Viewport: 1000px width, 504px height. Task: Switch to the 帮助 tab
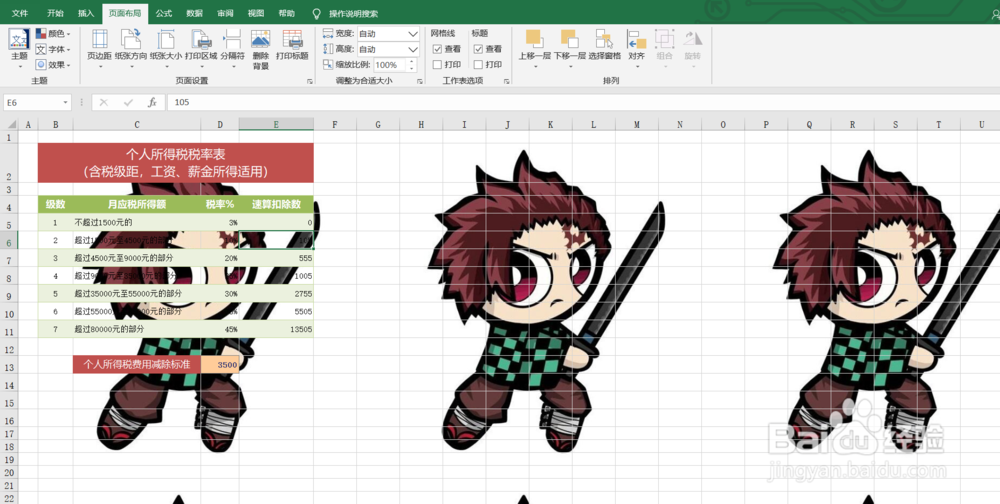[287, 13]
